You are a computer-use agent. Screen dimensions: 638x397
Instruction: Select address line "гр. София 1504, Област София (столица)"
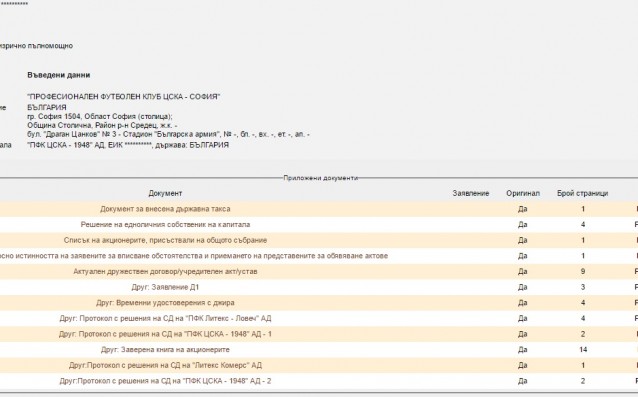[x=100, y=116]
